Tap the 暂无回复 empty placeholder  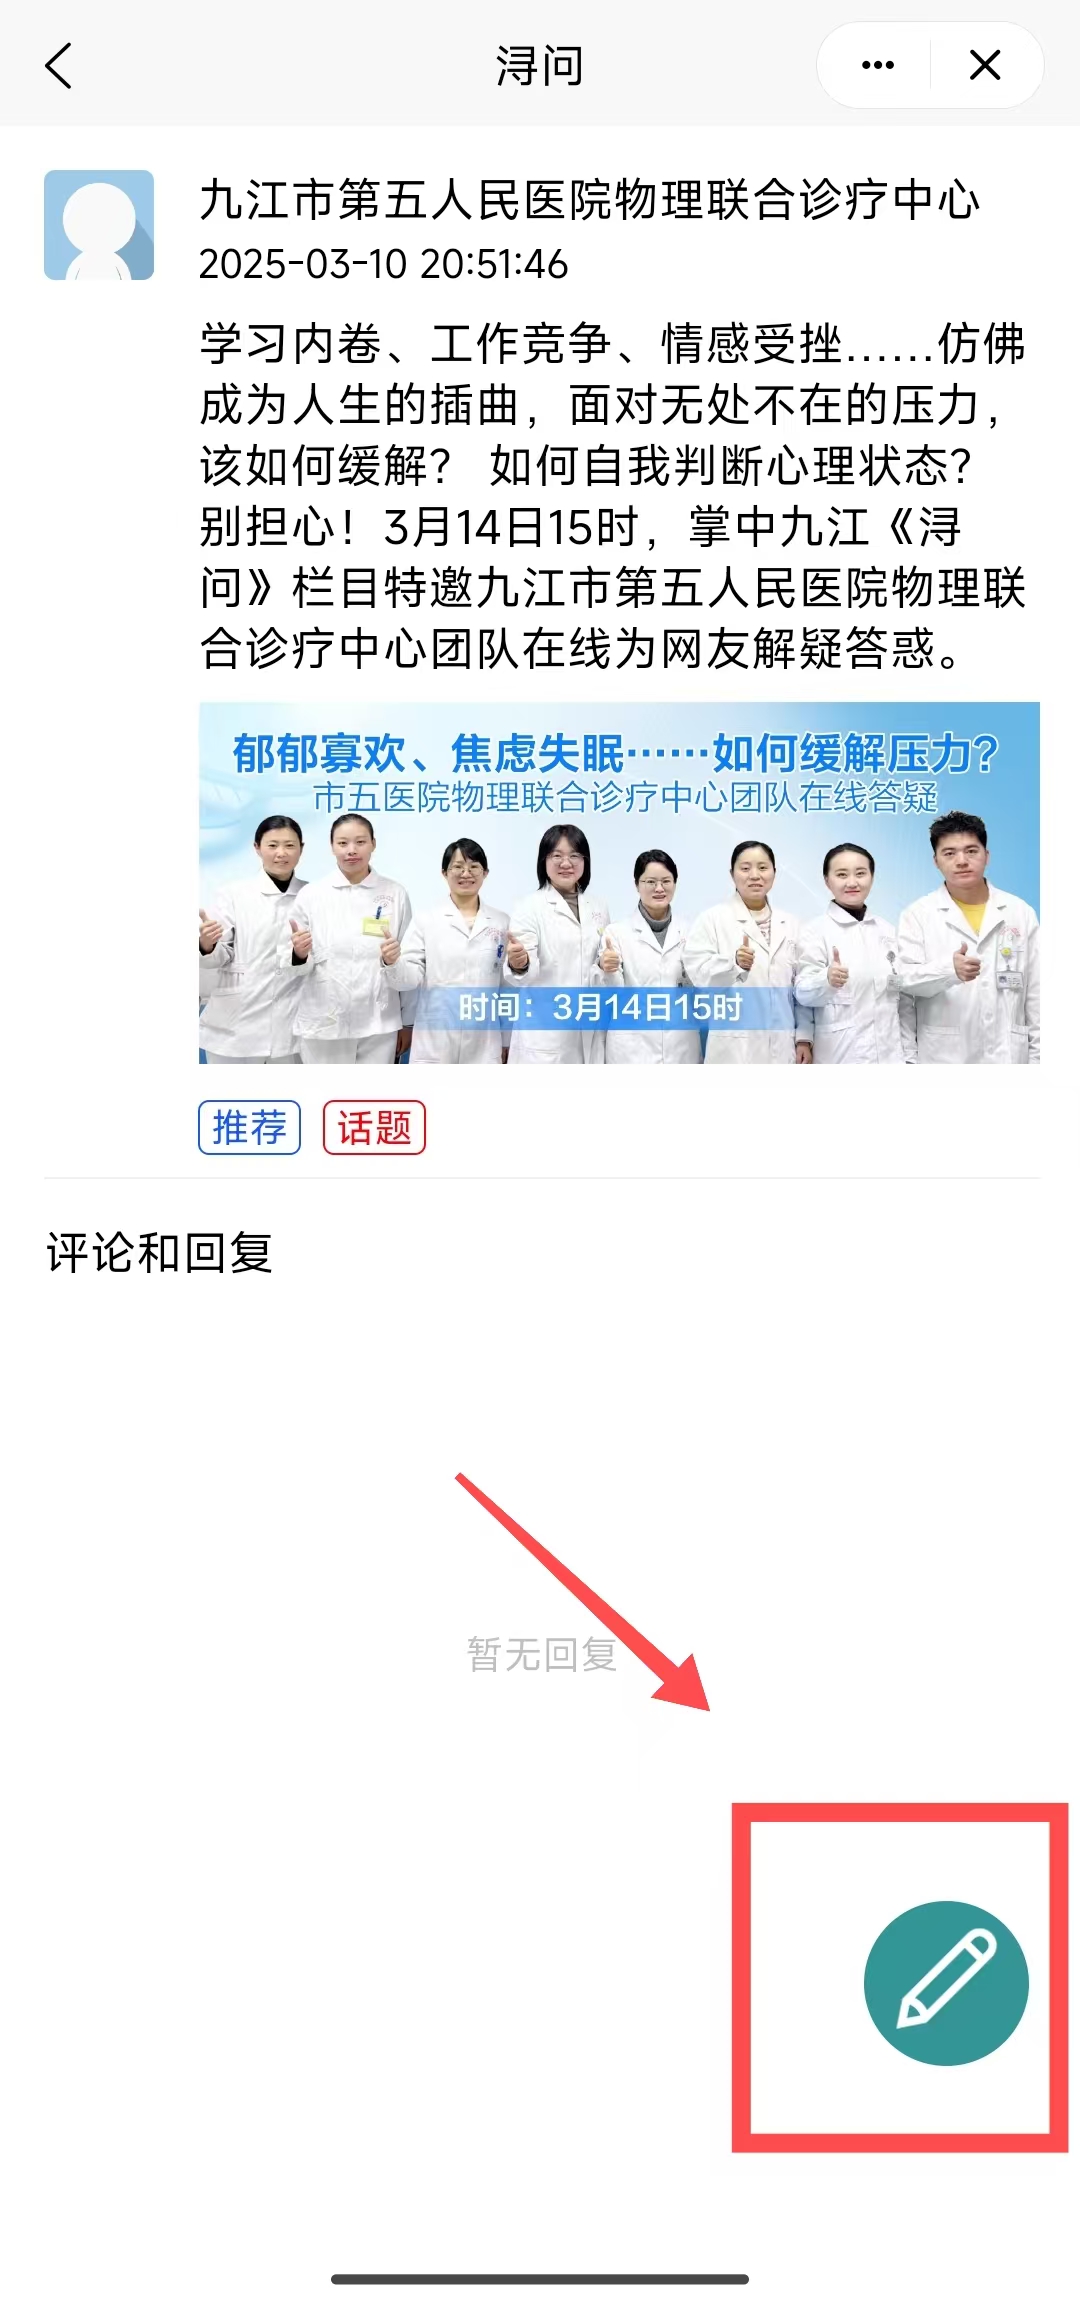[541, 1655]
